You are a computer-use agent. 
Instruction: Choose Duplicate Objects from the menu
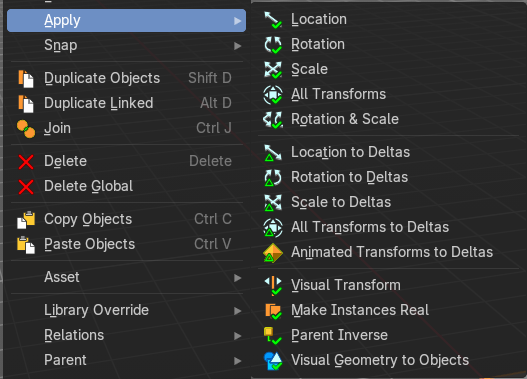coord(126,78)
